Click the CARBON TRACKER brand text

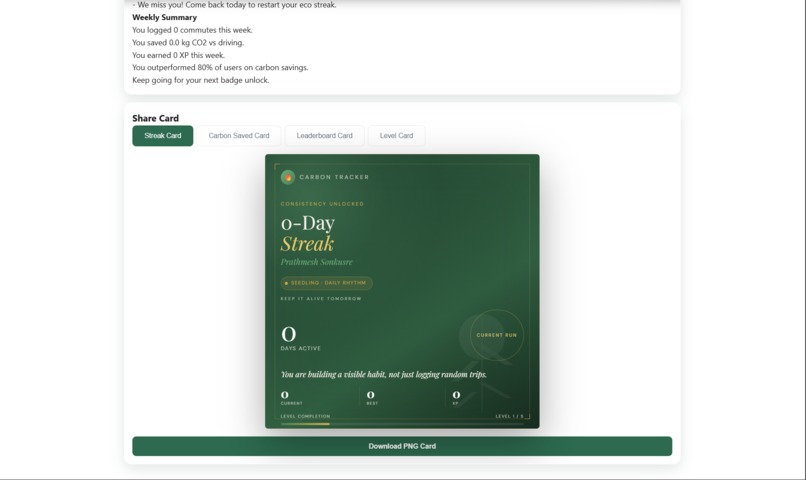(x=334, y=177)
